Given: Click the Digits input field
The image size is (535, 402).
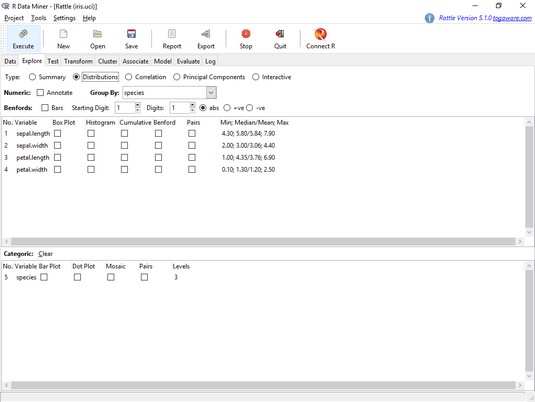Looking at the screenshot, I should [x=180, y=108].
